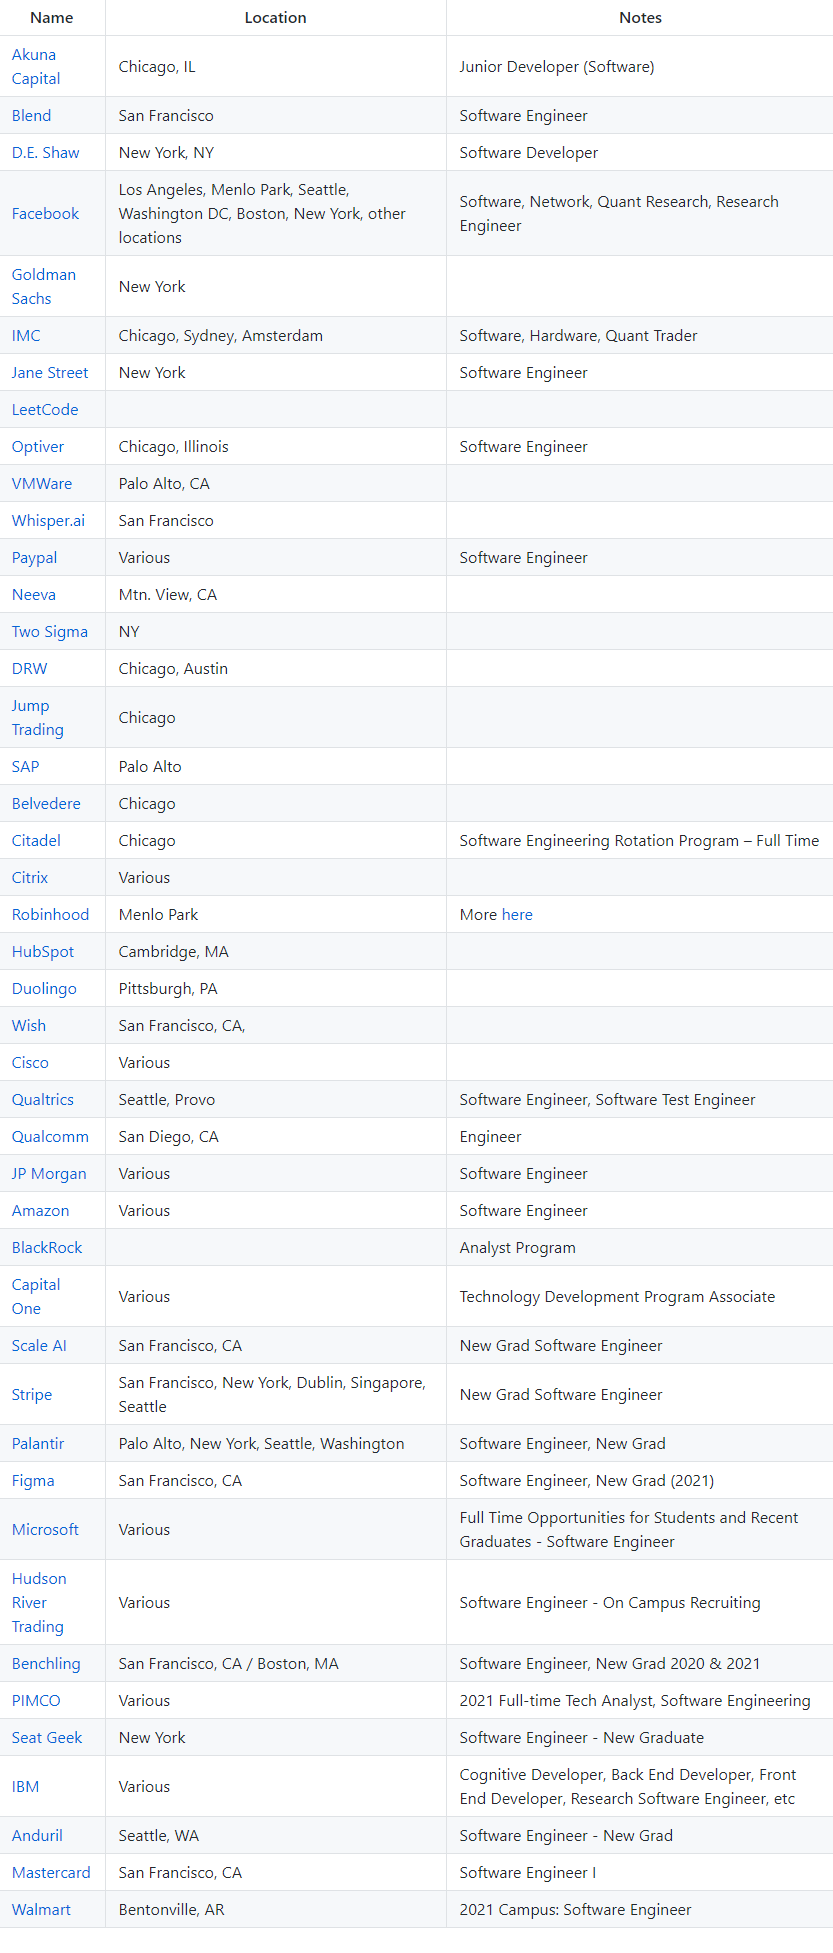Follow the Amazon link

click(x=41, y=1211)
